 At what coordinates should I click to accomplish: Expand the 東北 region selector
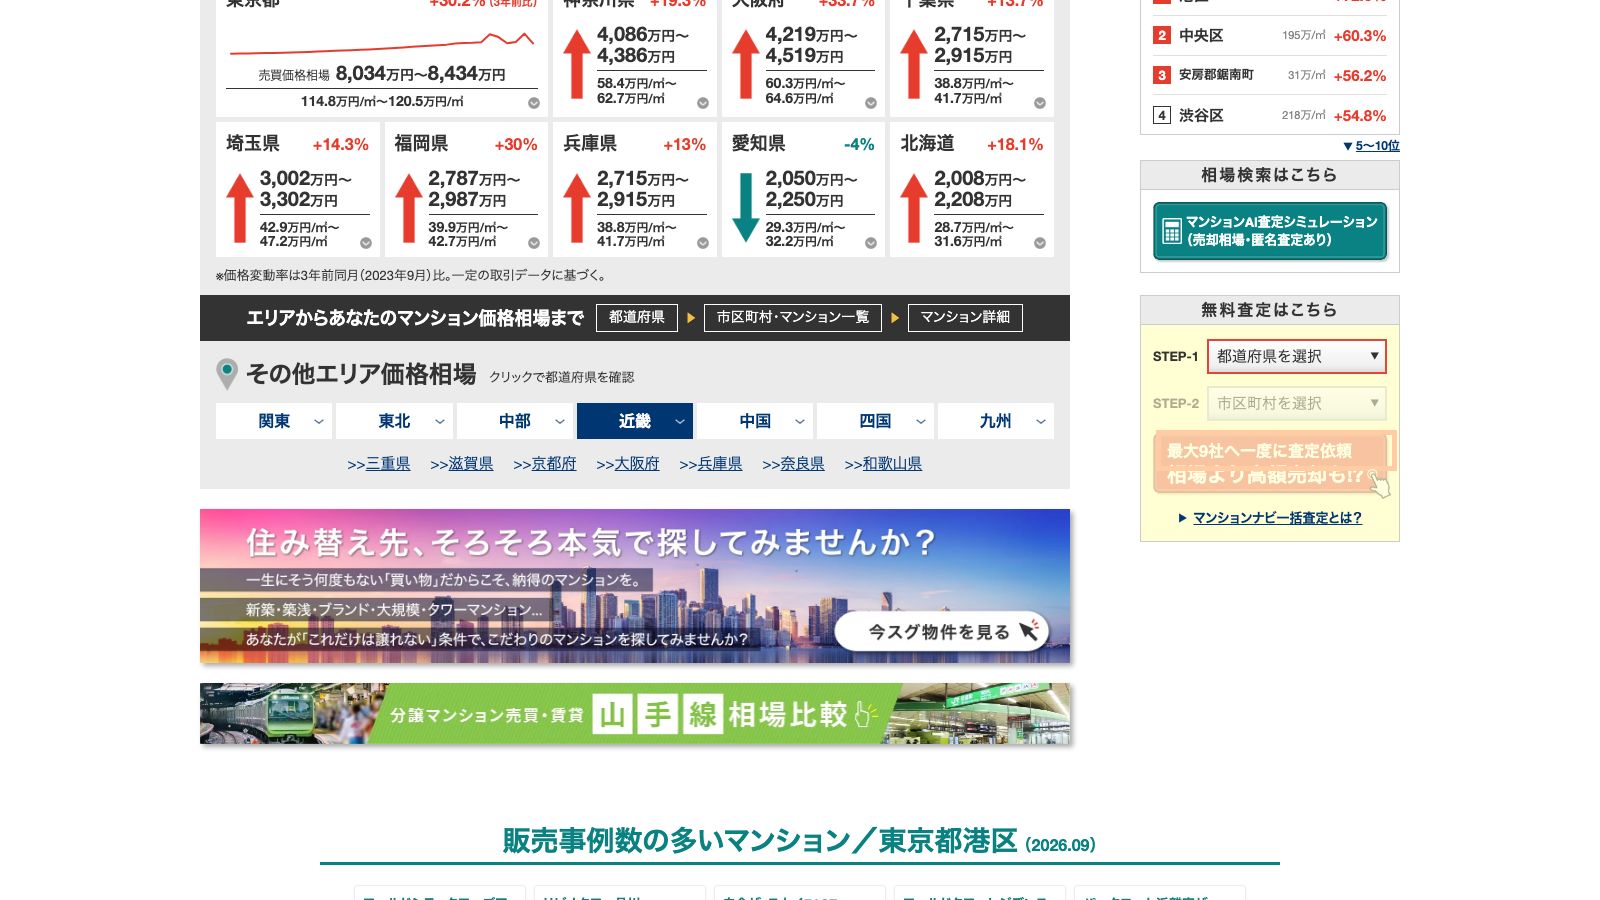click(x=394, y=421)
